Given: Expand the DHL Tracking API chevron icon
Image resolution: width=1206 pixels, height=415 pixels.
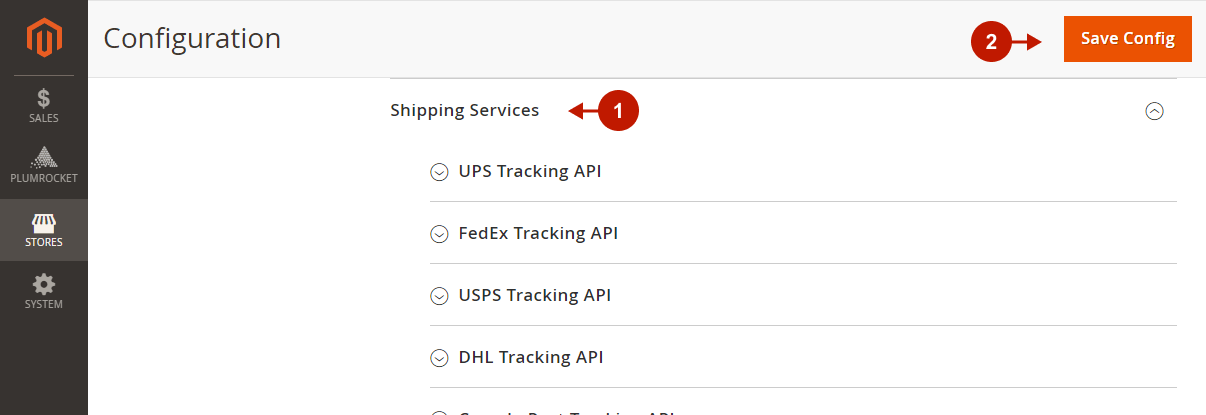Looking at the screenshot, I should point(438,358).
